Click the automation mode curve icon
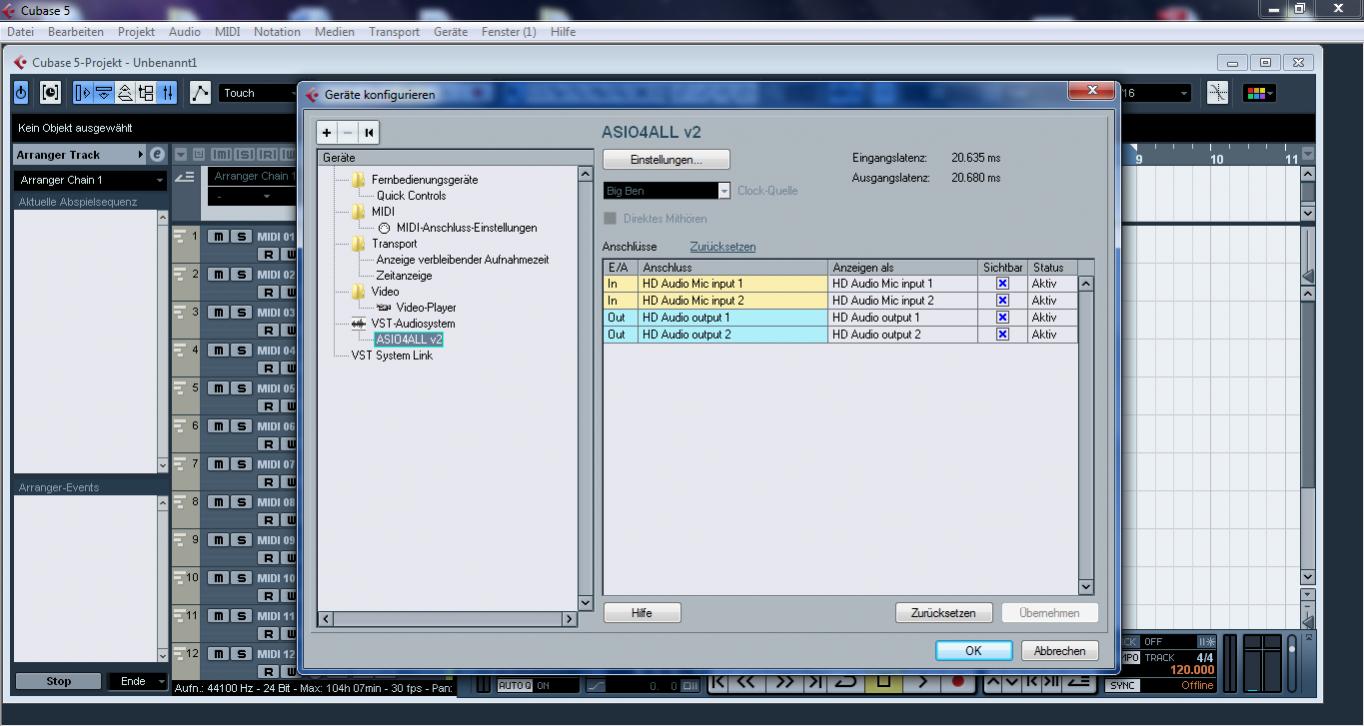1364x726 pixels. 200,93
